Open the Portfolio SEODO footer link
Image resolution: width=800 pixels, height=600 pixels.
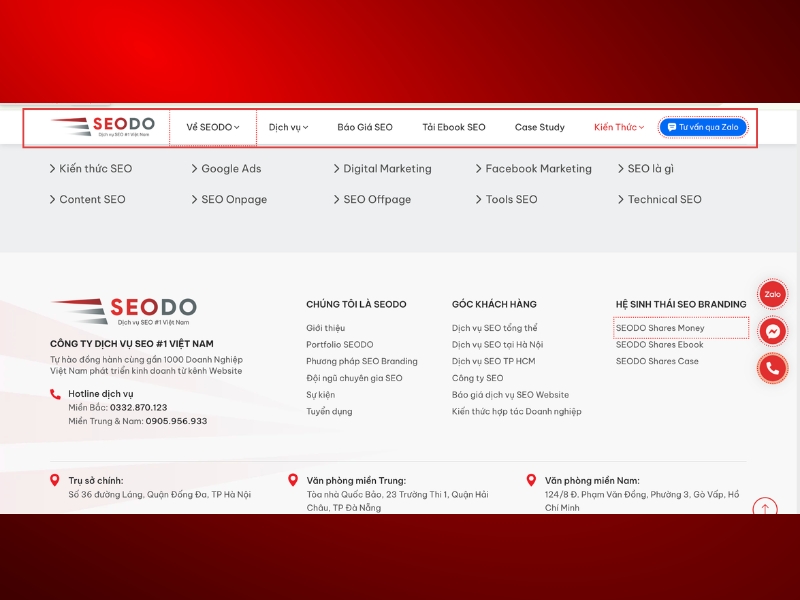point(340,344)
